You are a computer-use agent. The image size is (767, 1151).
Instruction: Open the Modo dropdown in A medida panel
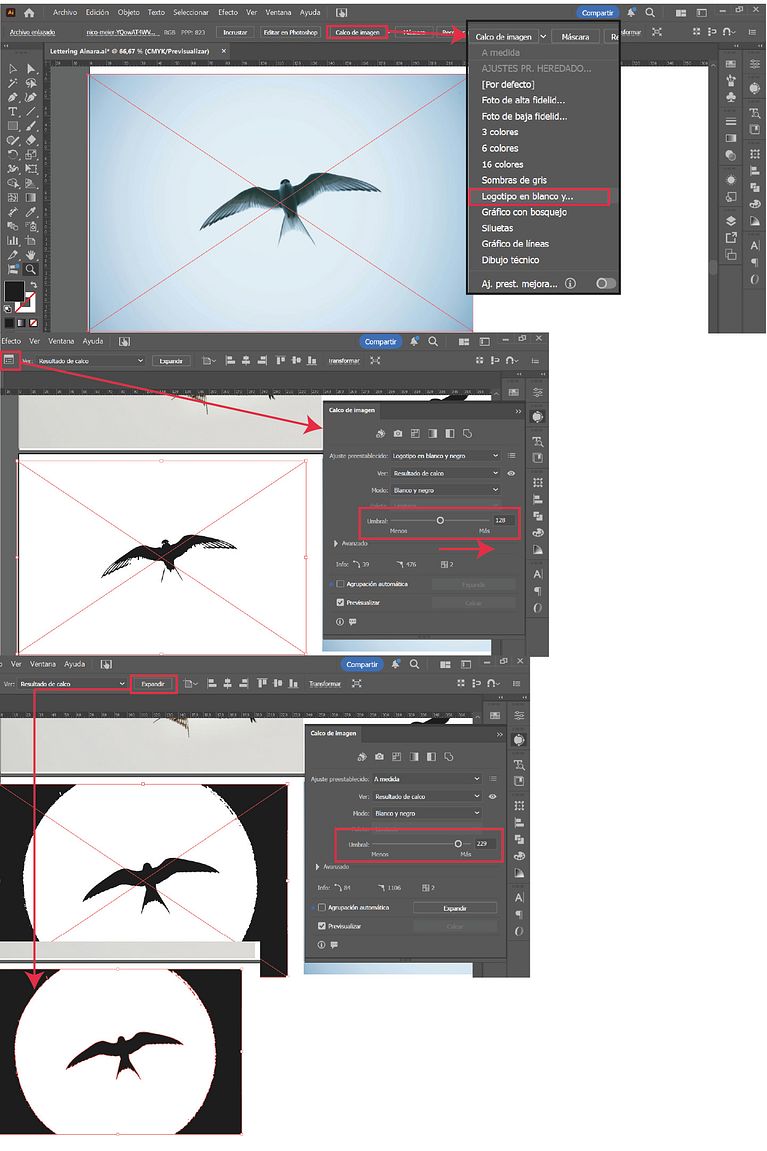(427, 813)
